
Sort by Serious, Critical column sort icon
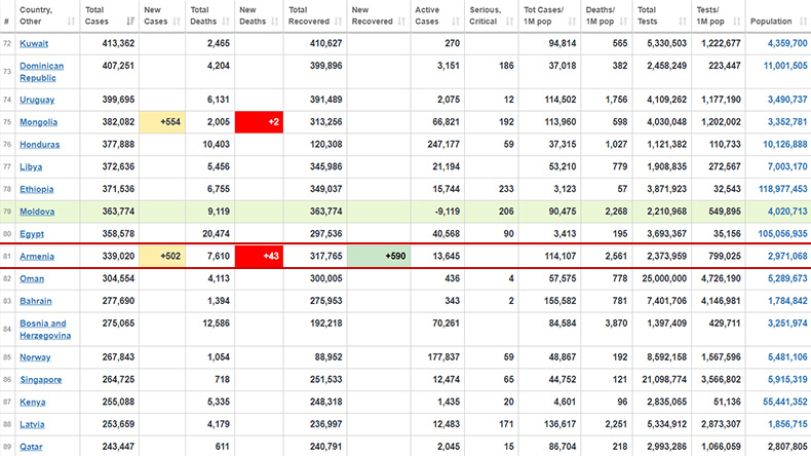click(x=510, y=21)
